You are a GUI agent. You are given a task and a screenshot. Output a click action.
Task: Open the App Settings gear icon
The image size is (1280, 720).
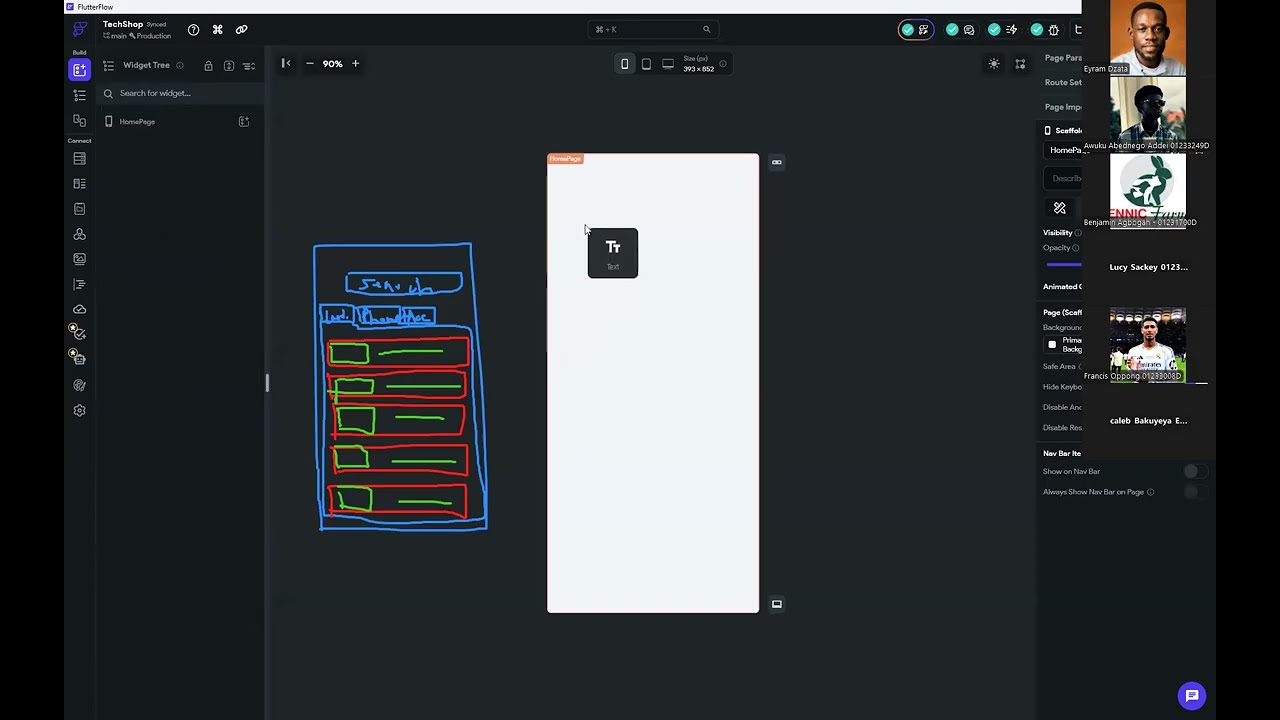[79, 410]
